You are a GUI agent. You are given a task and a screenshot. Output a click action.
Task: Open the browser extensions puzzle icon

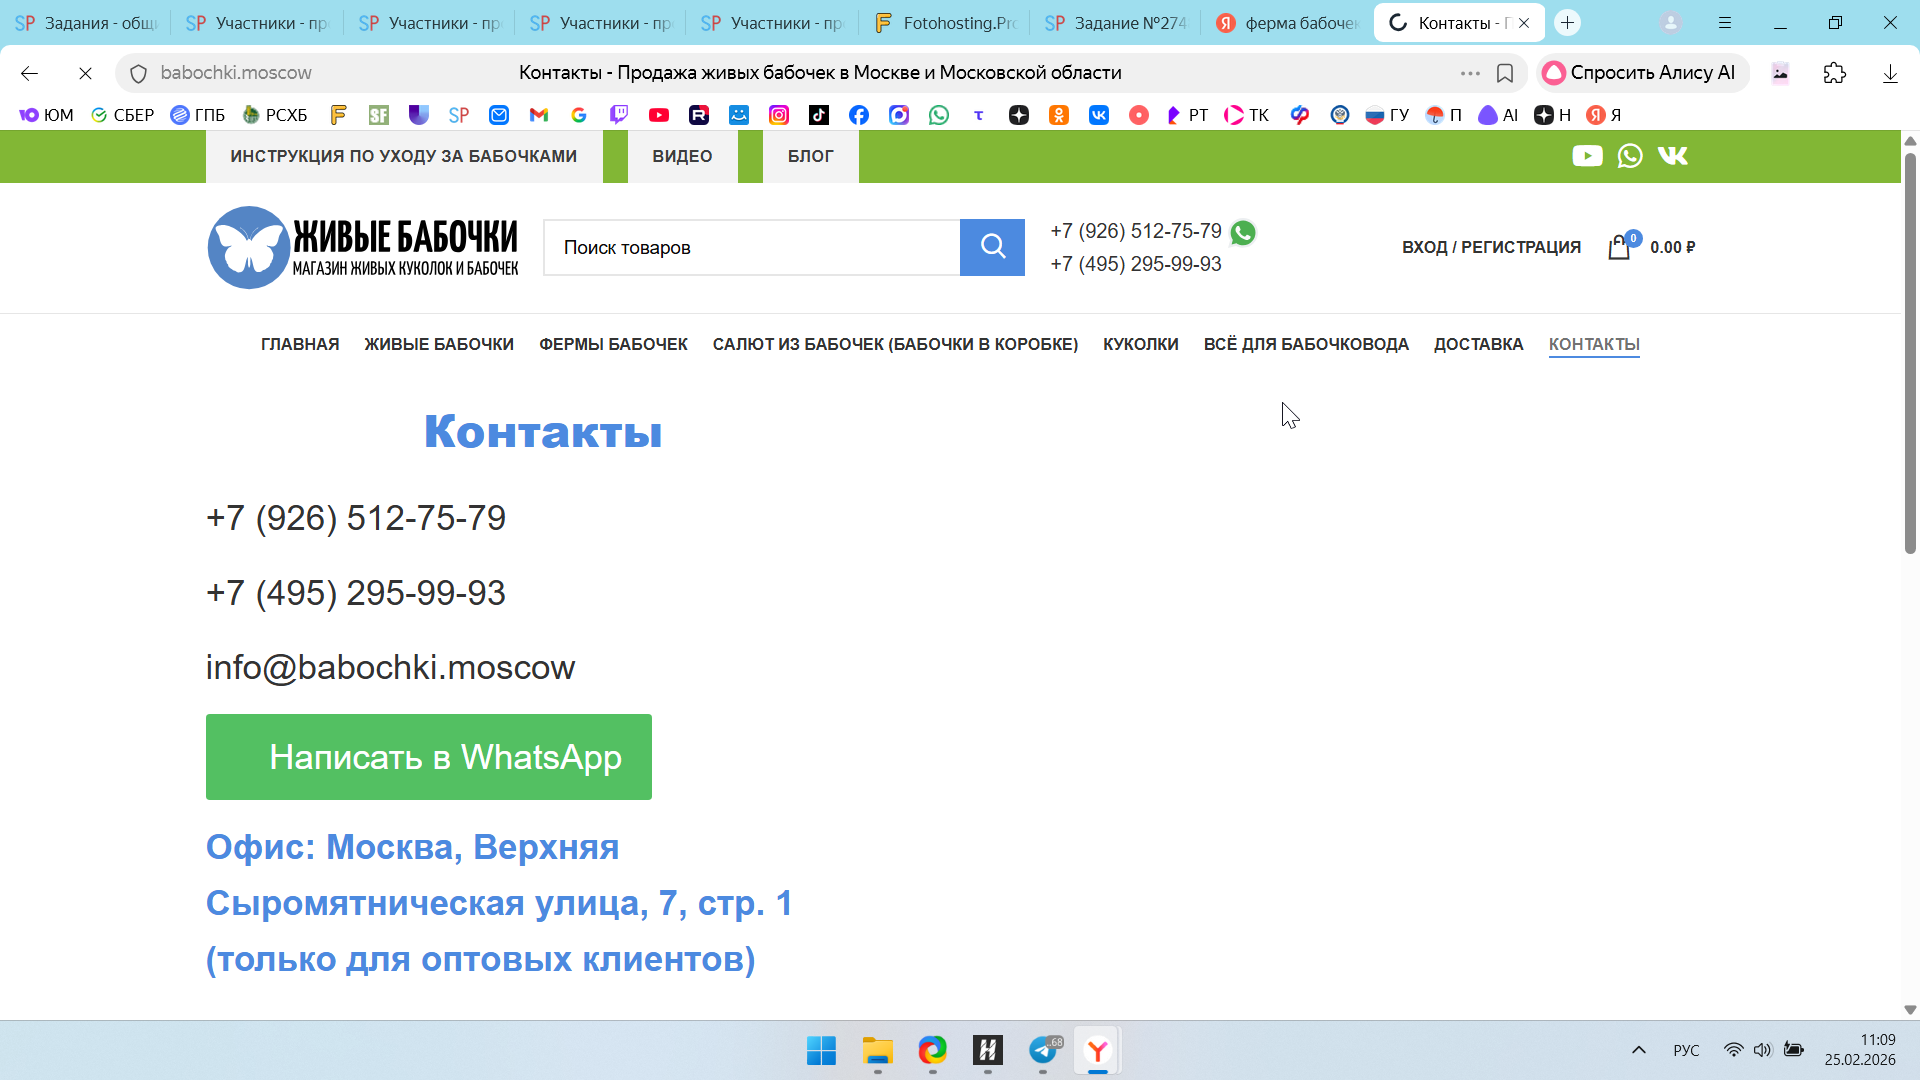(1835, 73)
